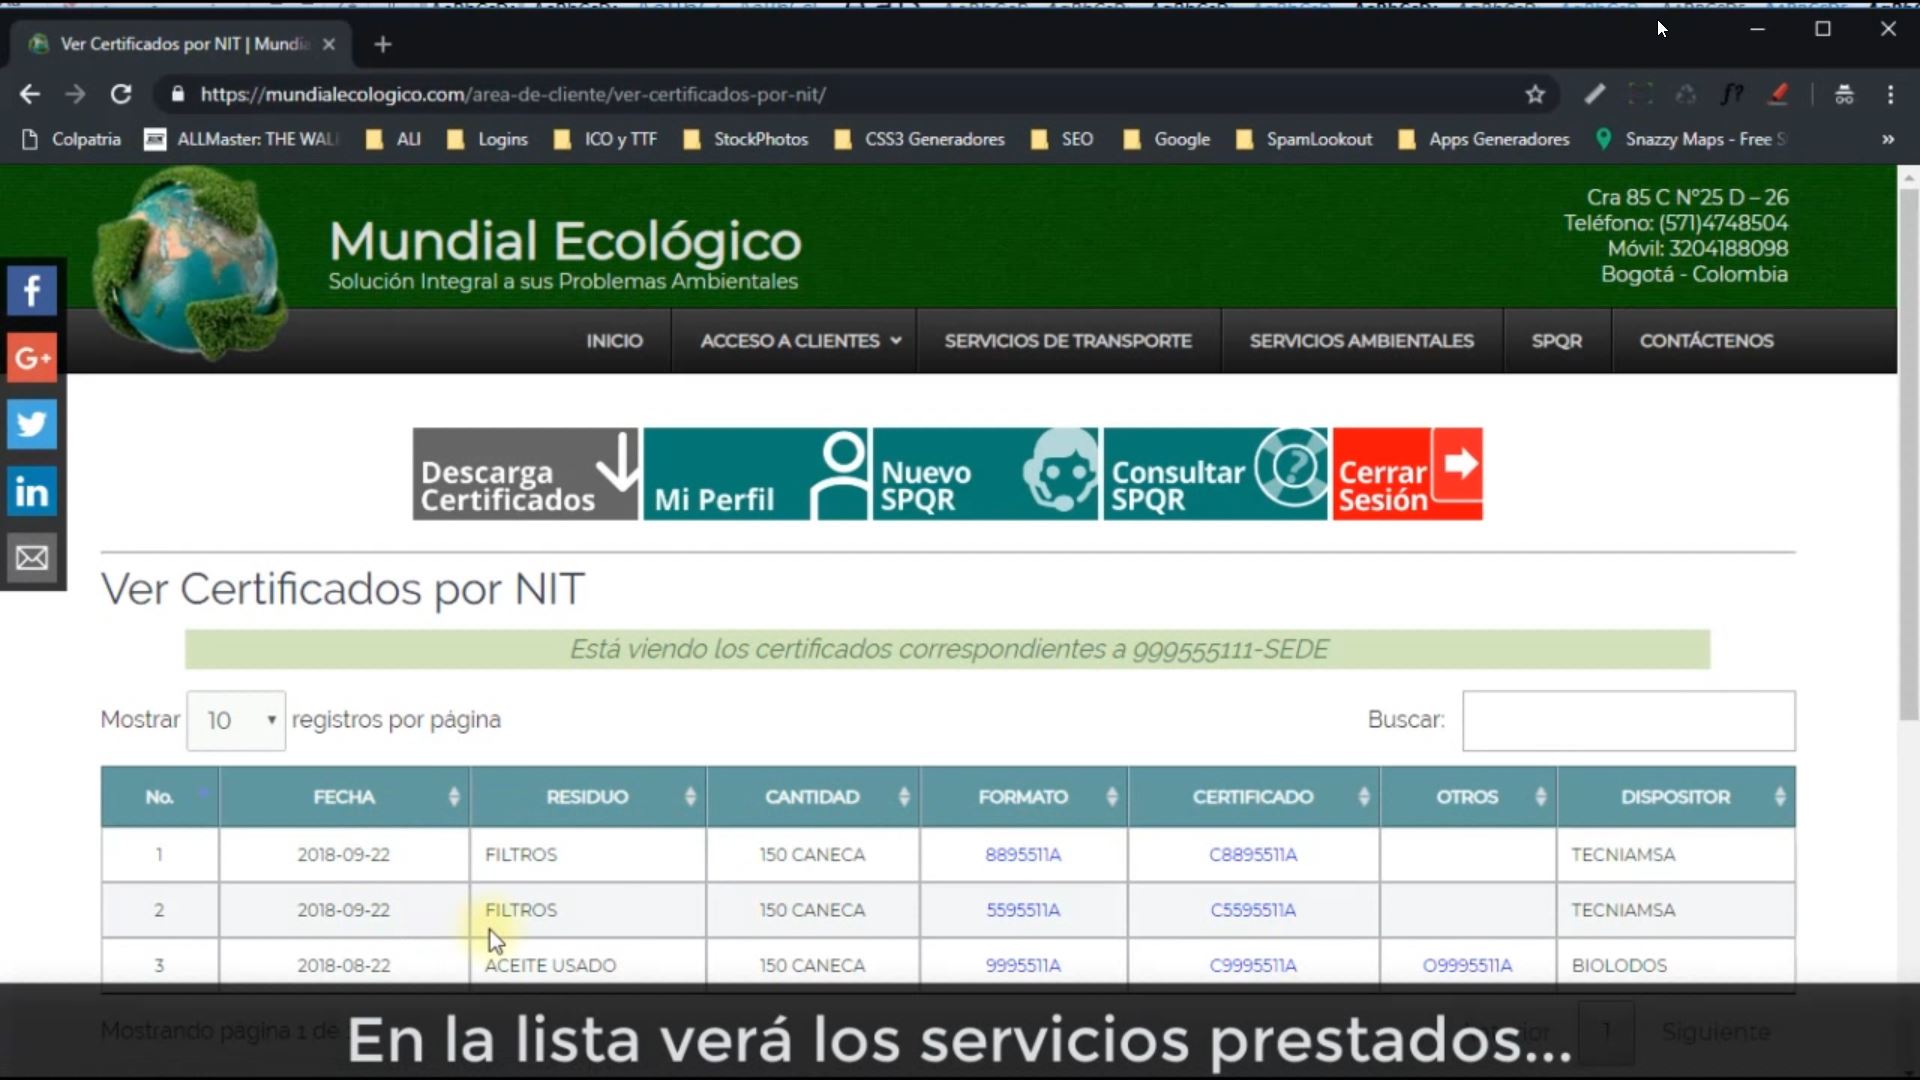Click the f? font extension icon
This screenshot has width=1920, height=1080.
1732,94
